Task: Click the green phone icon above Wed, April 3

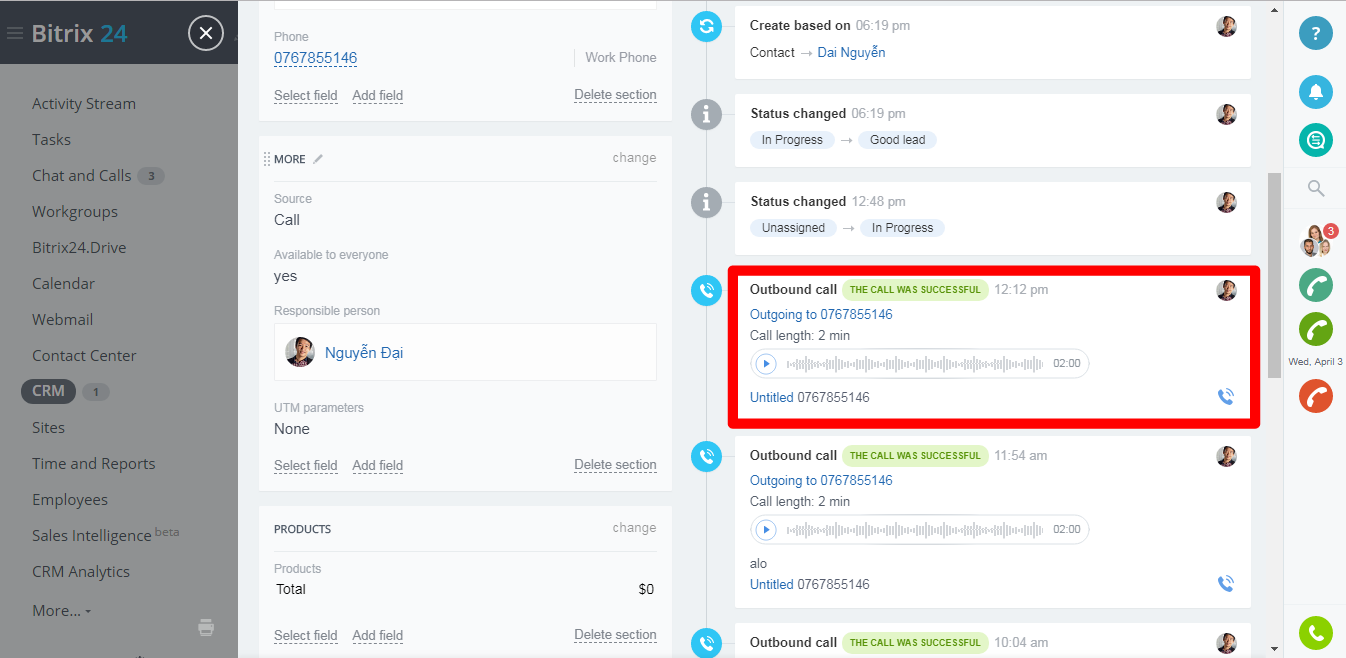Action: click(1316, 329)
